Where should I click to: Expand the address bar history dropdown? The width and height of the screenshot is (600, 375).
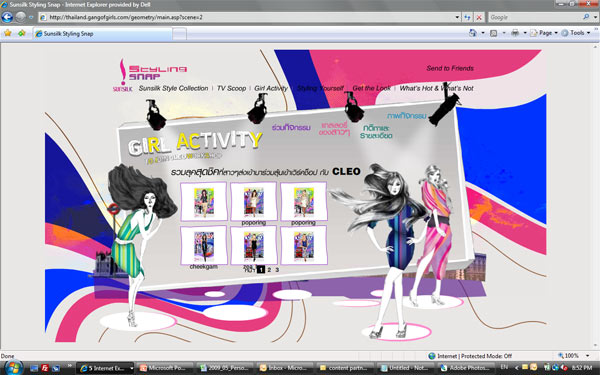[x=457, y=17]
